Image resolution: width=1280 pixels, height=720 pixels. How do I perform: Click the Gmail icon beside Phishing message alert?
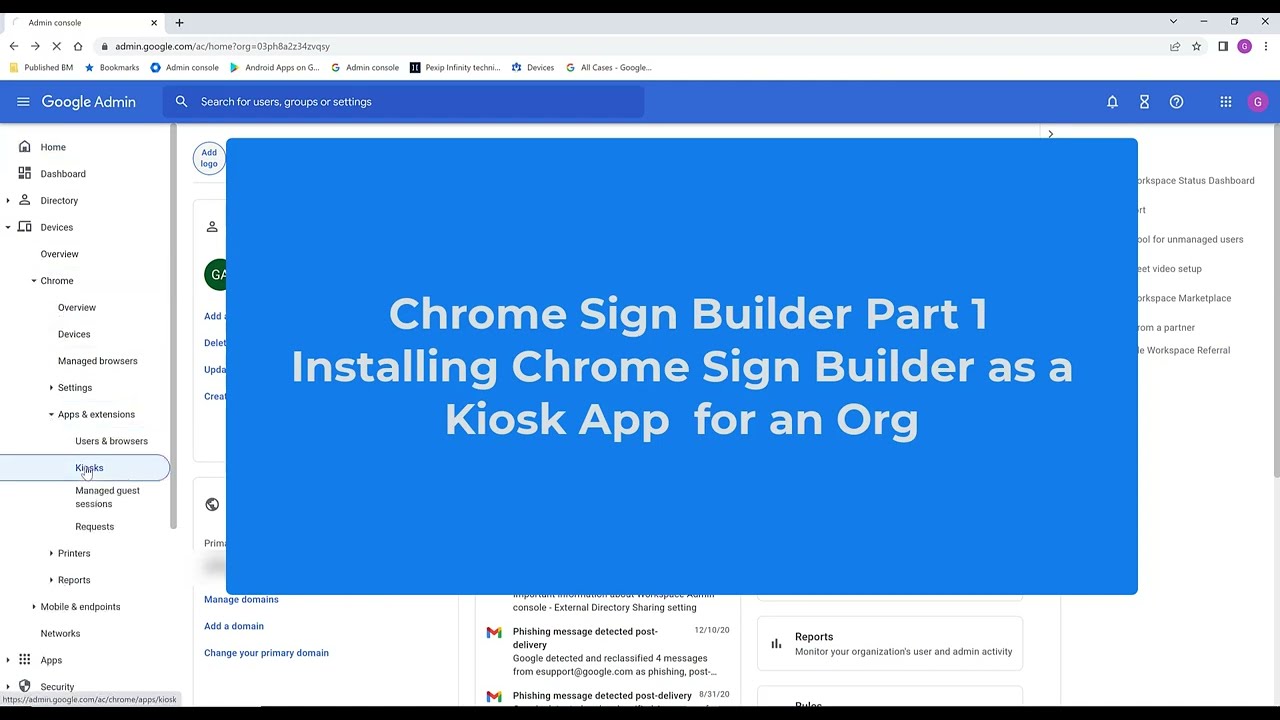pyautogui.click(x=494, y=632)
